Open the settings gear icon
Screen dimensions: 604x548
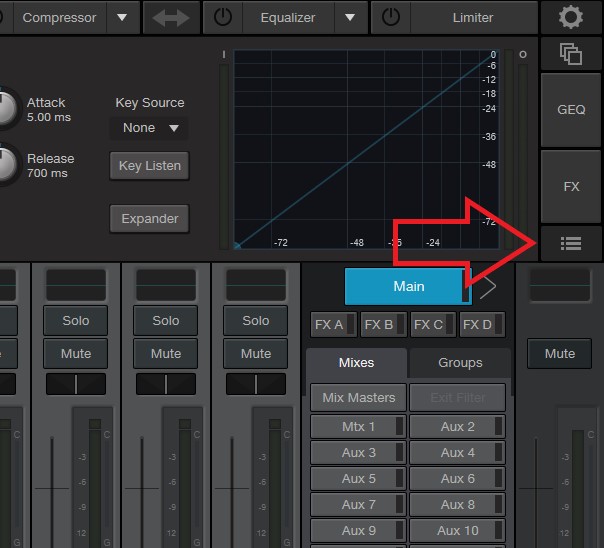click(x=570, y=17)
